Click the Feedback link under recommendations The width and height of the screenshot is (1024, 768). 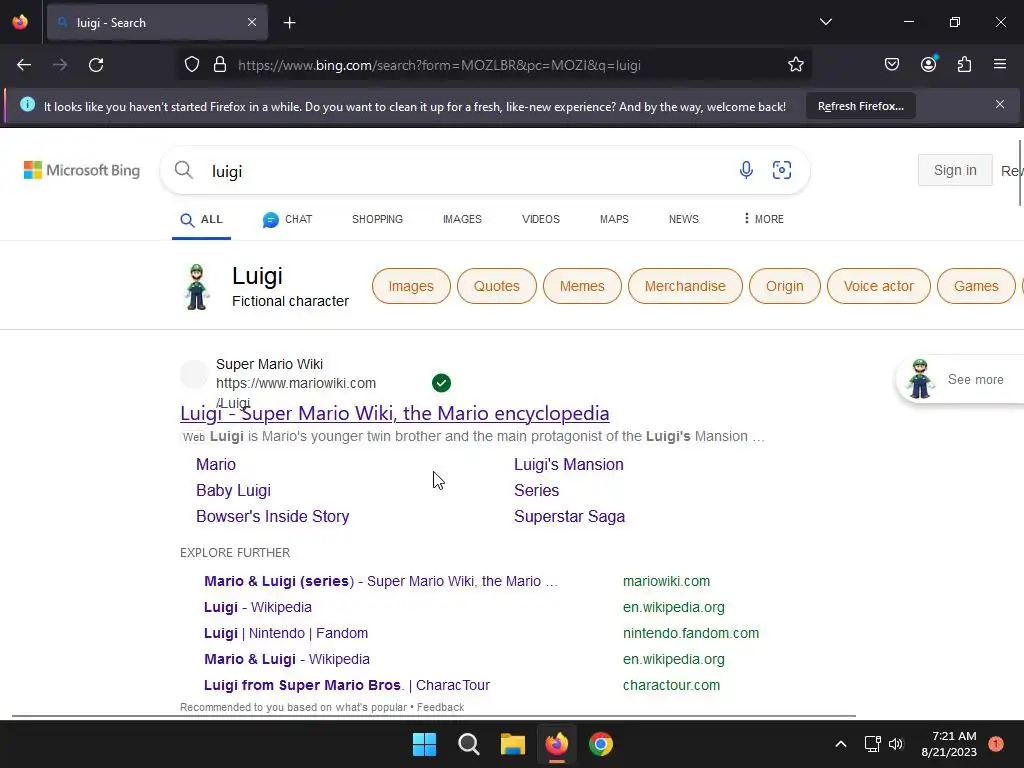[x=440, y=707]
